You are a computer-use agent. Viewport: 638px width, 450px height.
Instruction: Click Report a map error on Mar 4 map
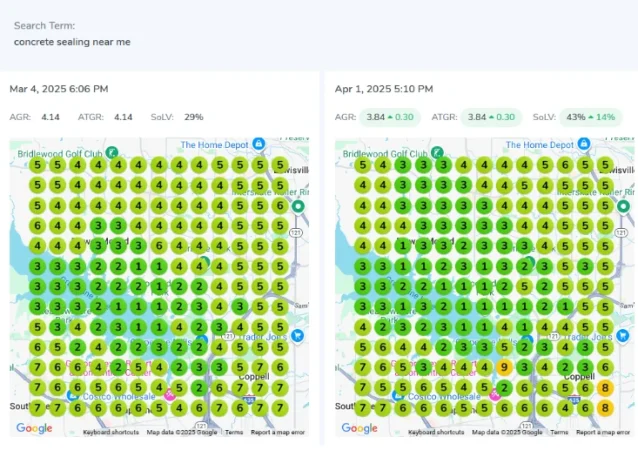point(279,433)
